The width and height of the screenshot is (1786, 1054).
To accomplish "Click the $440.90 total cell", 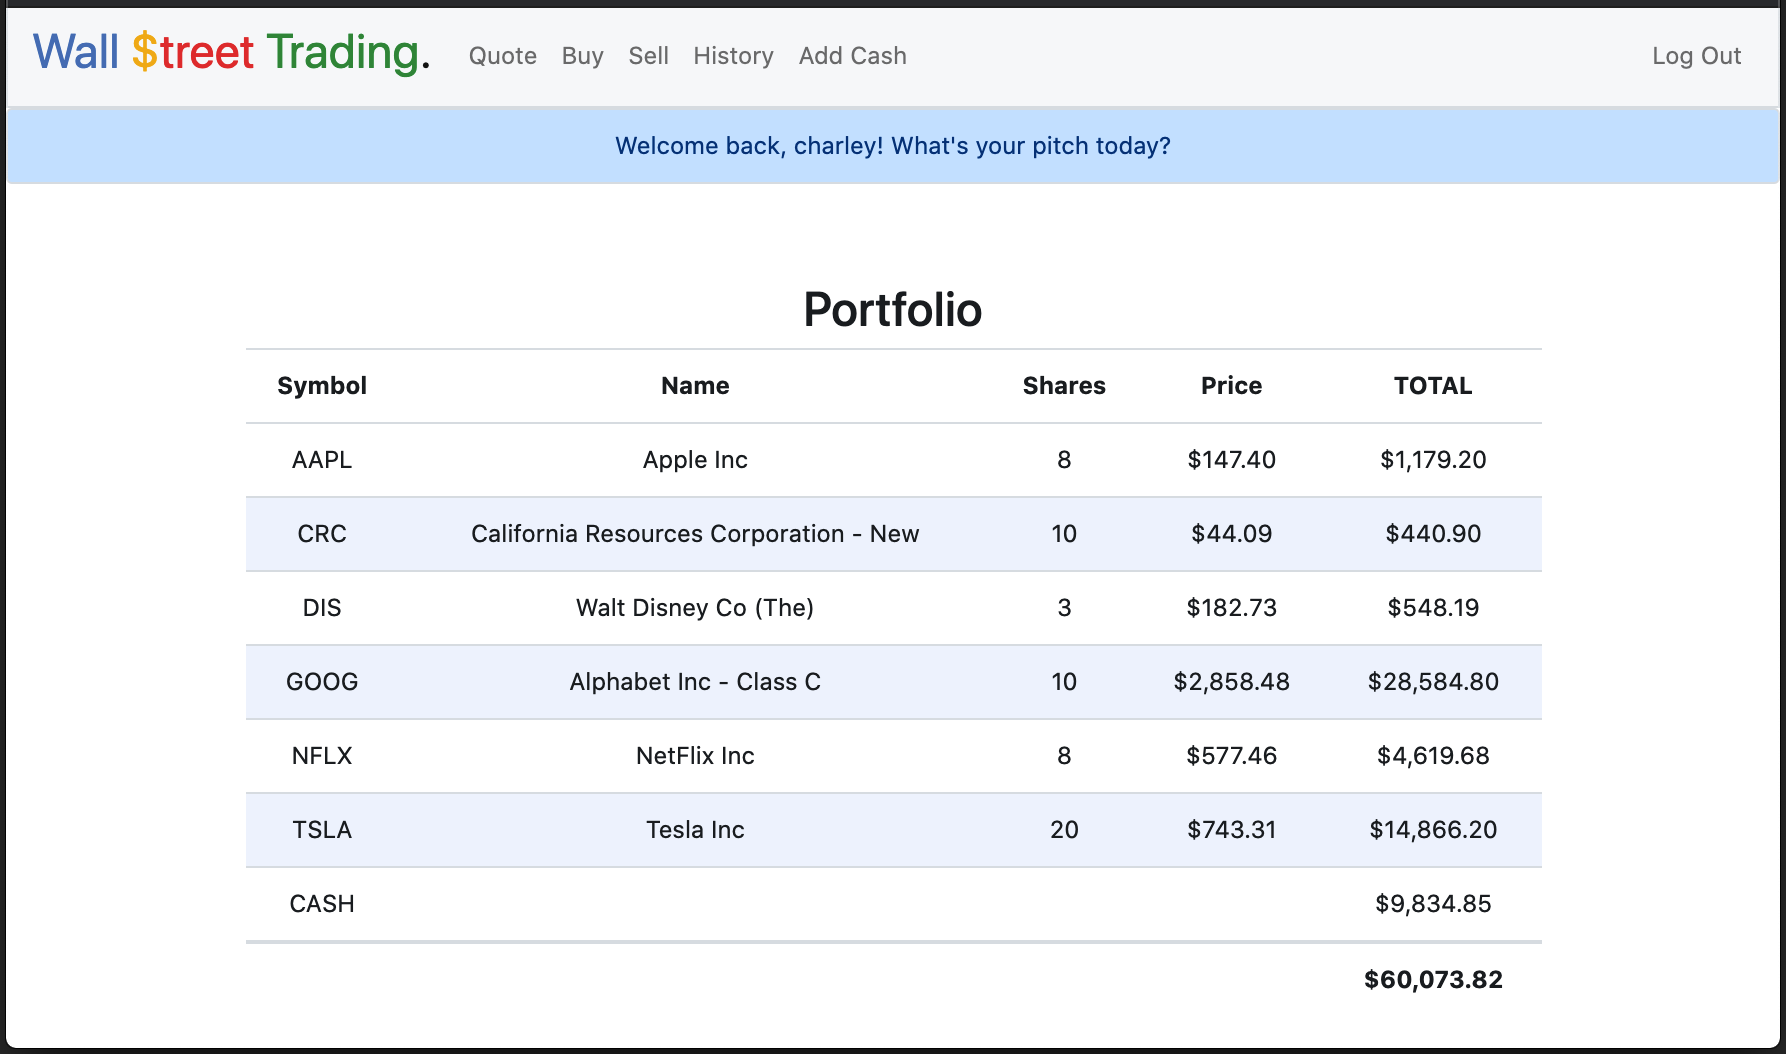I will tap(1433, 534).
